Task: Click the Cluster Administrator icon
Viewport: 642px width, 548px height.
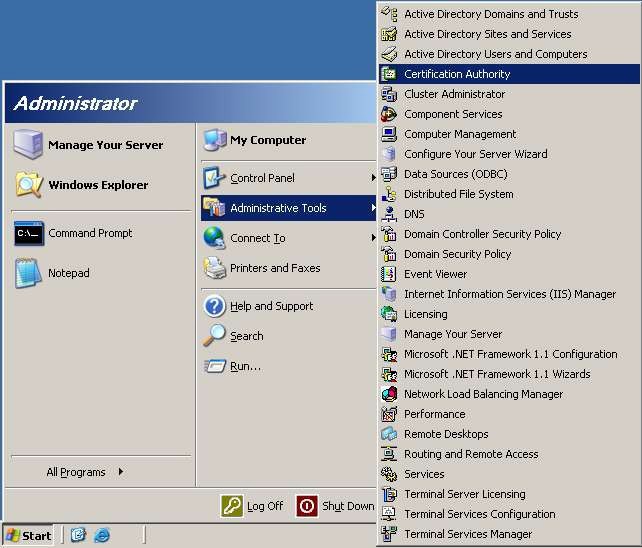Action: pos(389,94)
